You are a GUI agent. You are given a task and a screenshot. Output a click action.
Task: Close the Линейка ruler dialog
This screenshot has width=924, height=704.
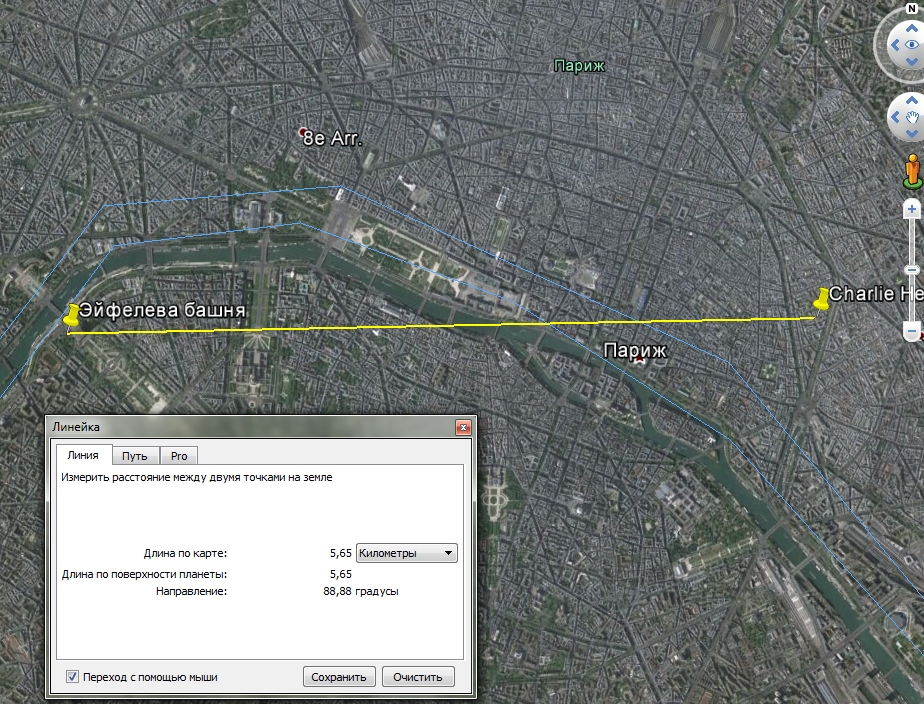463,427
